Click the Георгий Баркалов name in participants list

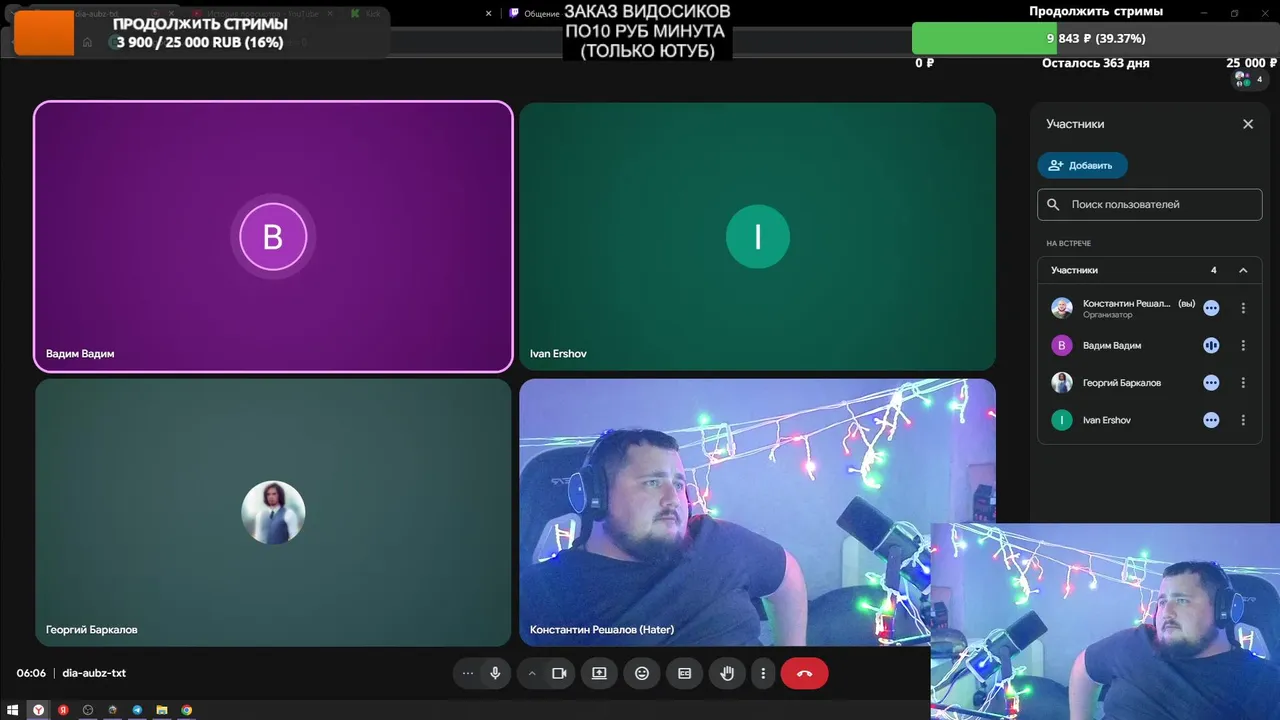click(x=1122, y=383)
